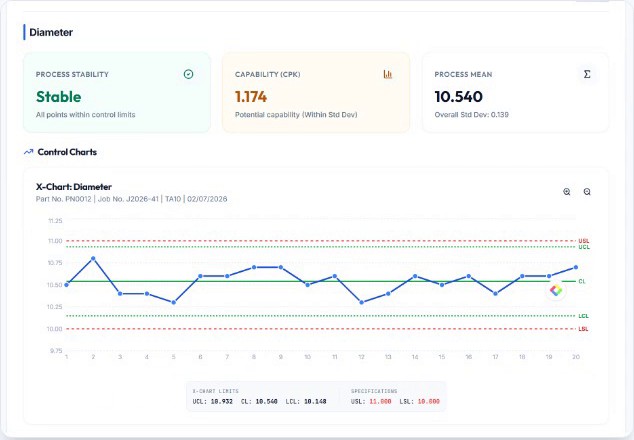Click the 'X-Chart: Diameter' title
The height and width of the screenshot is (440, 634).
(74, 187)
